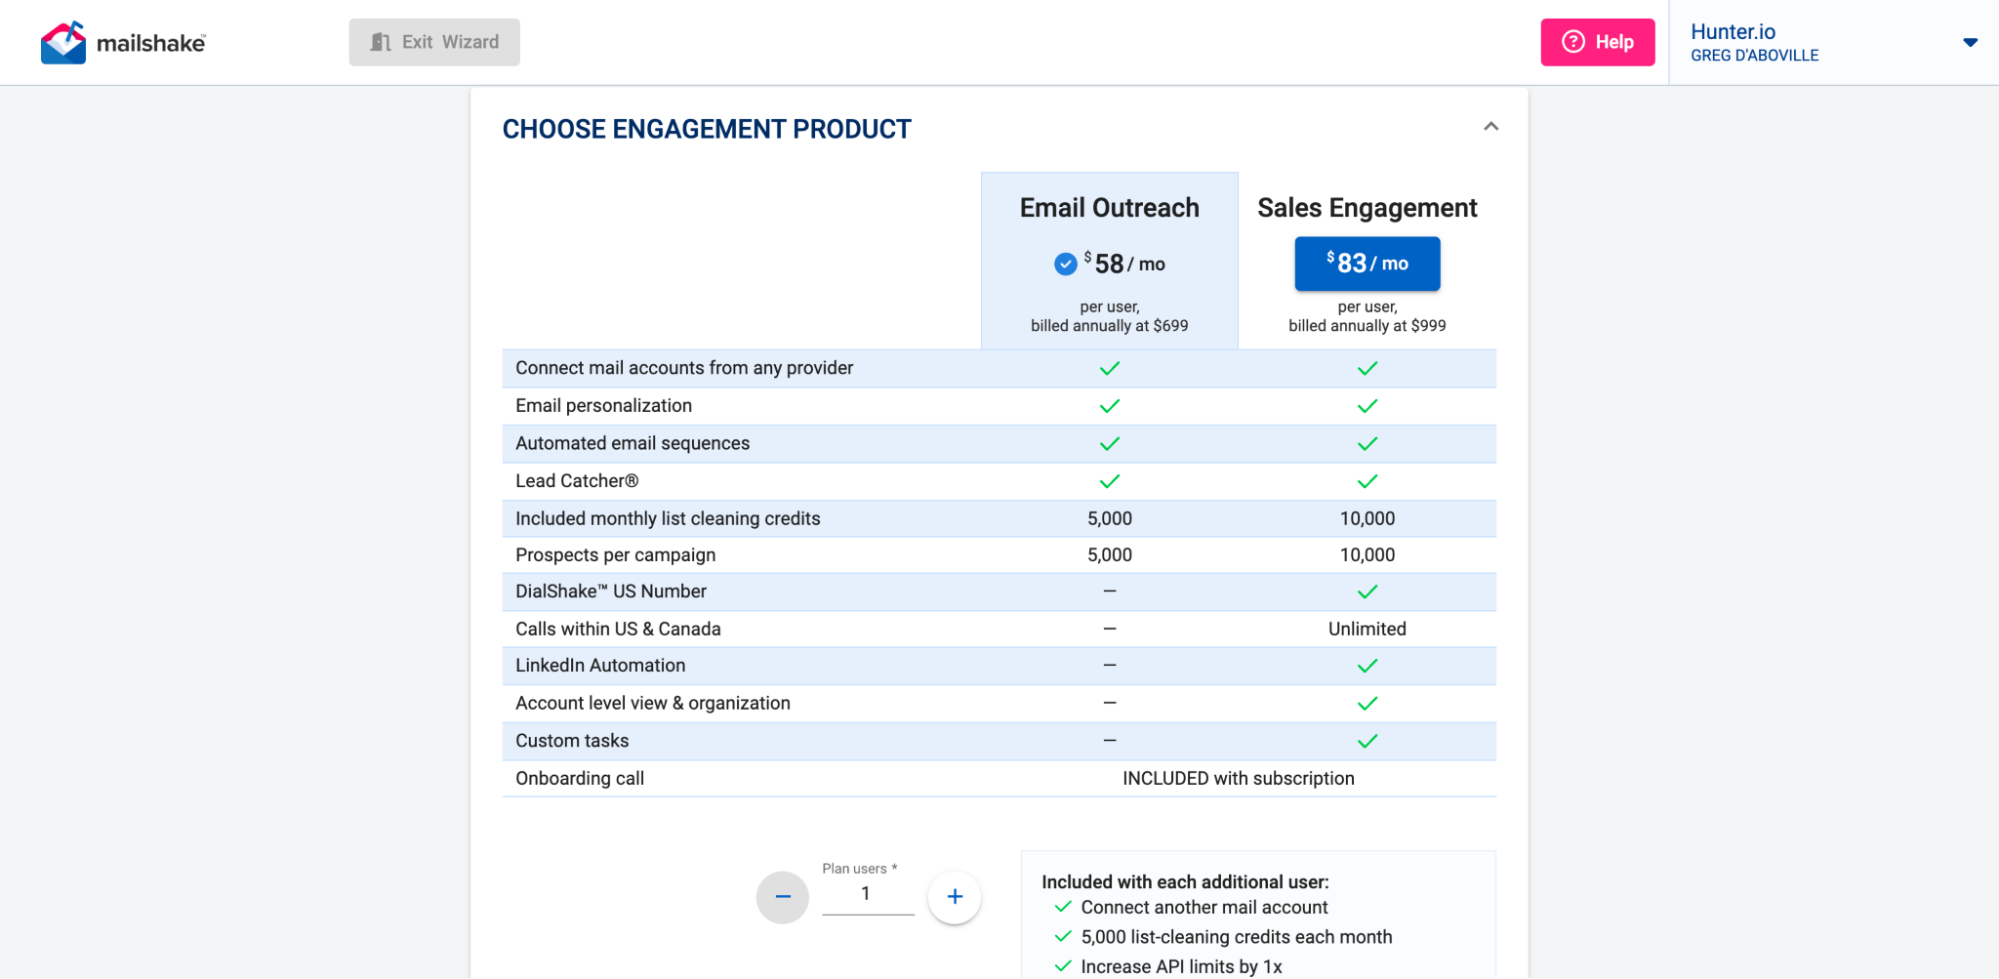1999x979 pixels.
Task: Click "Automated email sequences" feature row
Action: [999, 443]
